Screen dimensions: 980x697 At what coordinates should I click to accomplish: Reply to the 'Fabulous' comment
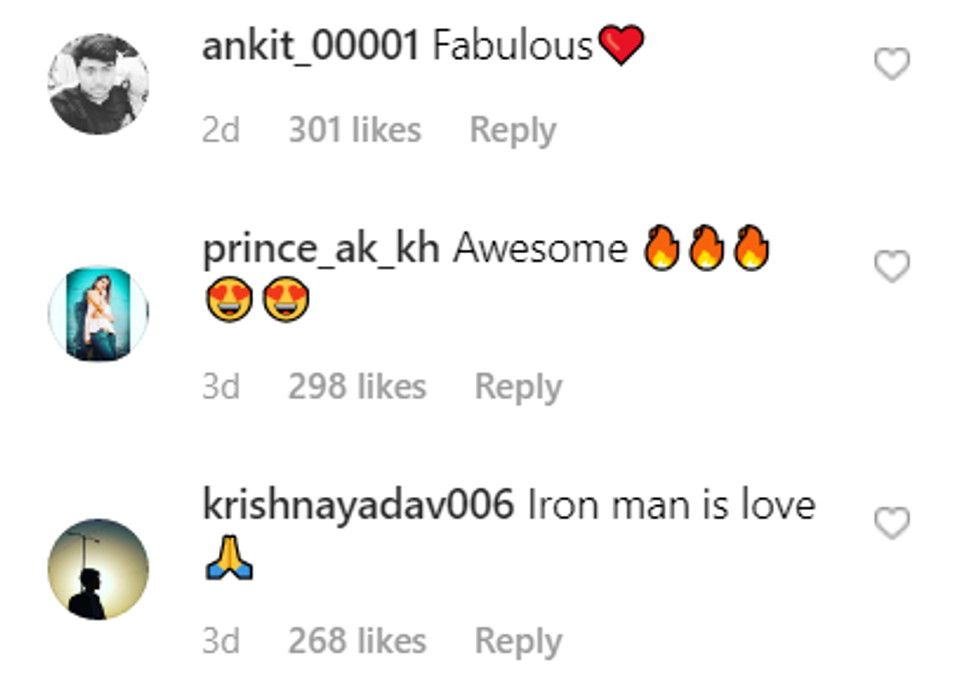click(512, 130)
